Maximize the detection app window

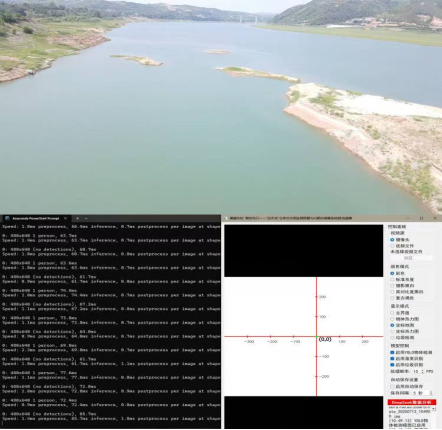point(421,218)
